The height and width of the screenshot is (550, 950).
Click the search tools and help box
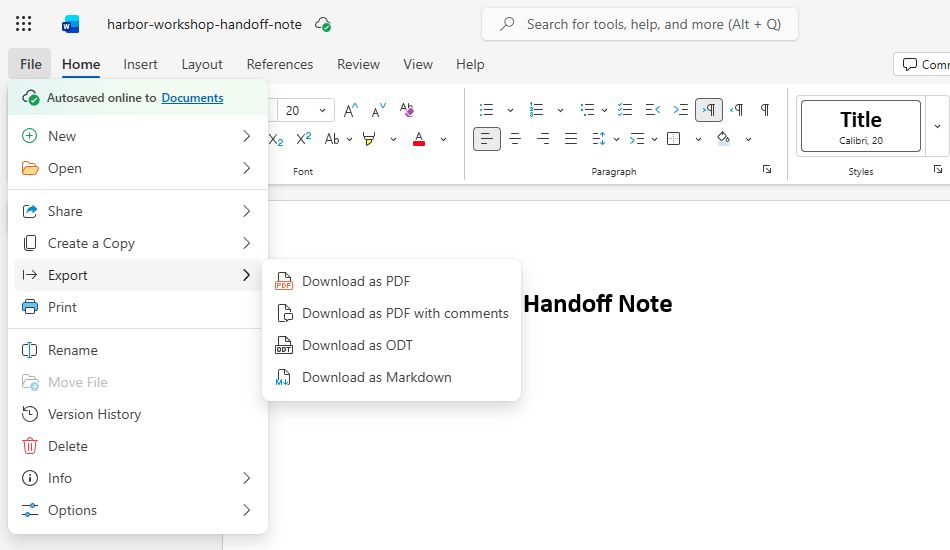[640, 24]
